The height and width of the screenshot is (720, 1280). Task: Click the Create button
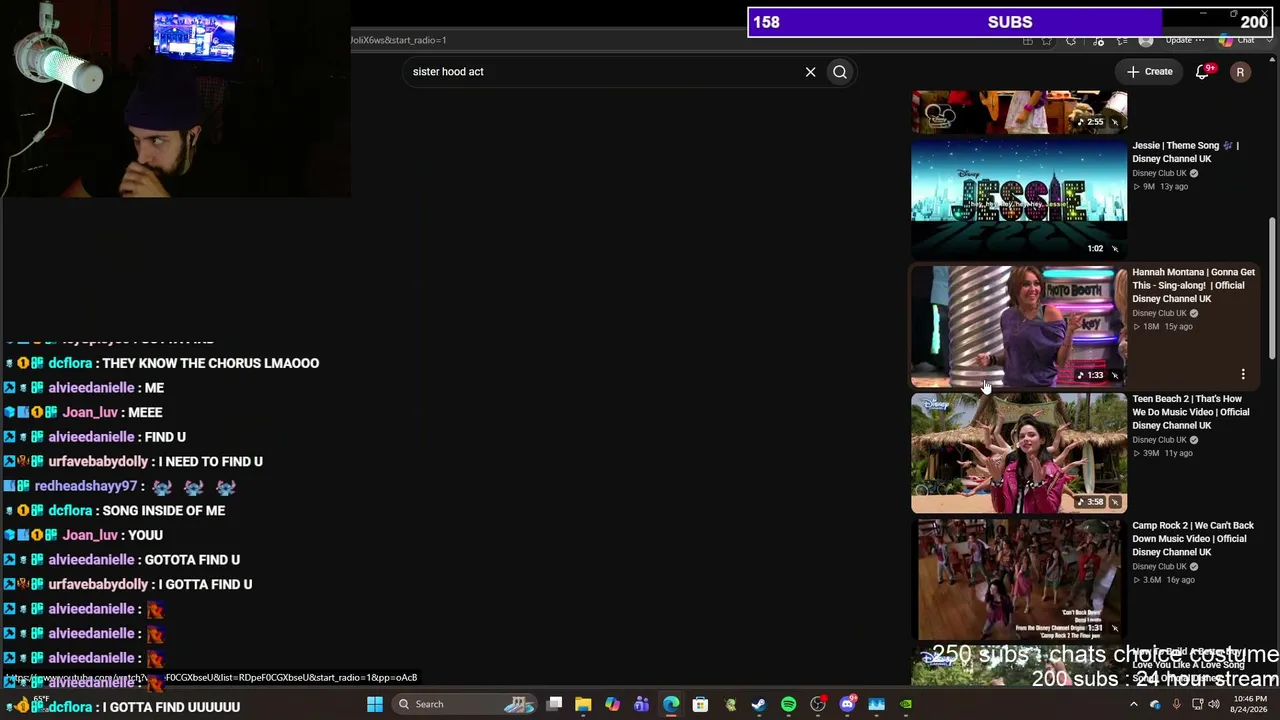point(1150,72)
